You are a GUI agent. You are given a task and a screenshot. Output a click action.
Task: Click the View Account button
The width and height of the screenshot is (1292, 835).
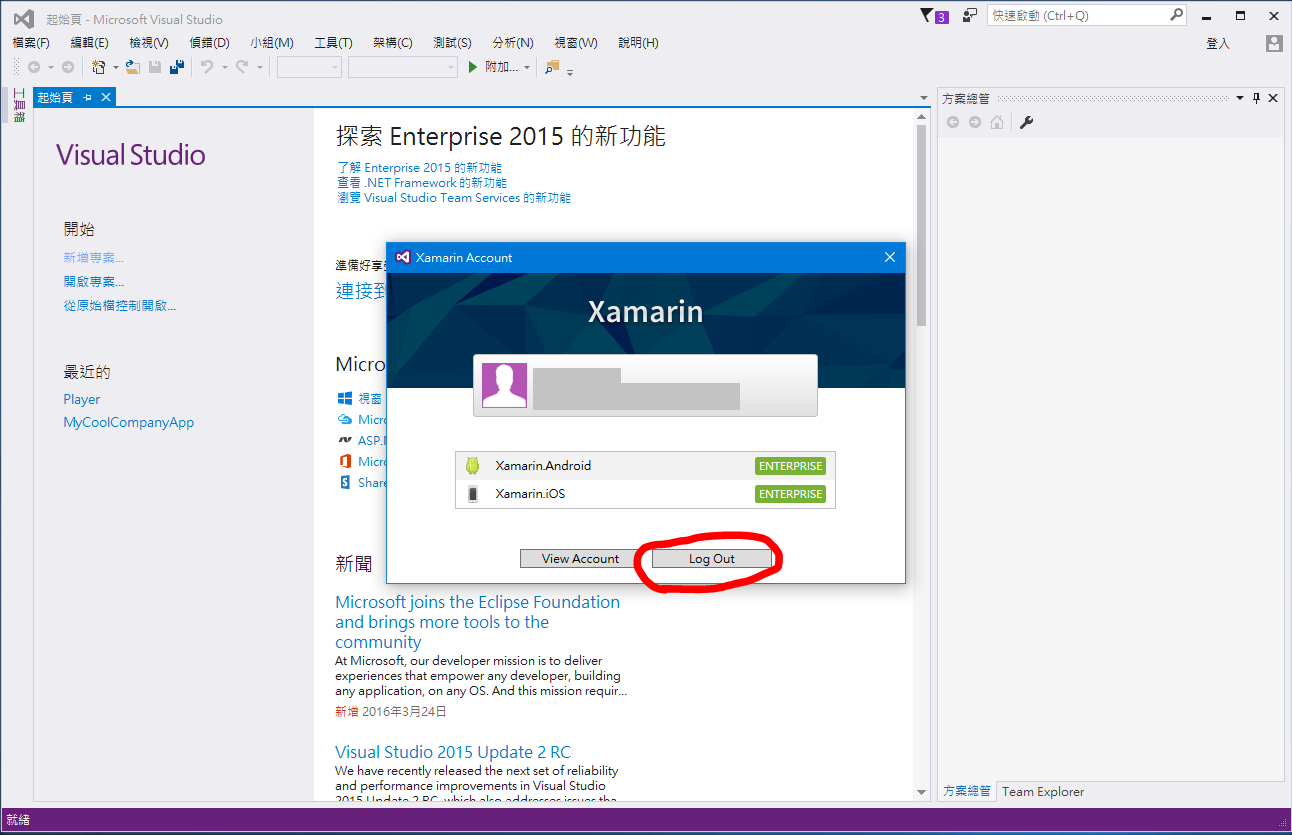coord(580,559)
